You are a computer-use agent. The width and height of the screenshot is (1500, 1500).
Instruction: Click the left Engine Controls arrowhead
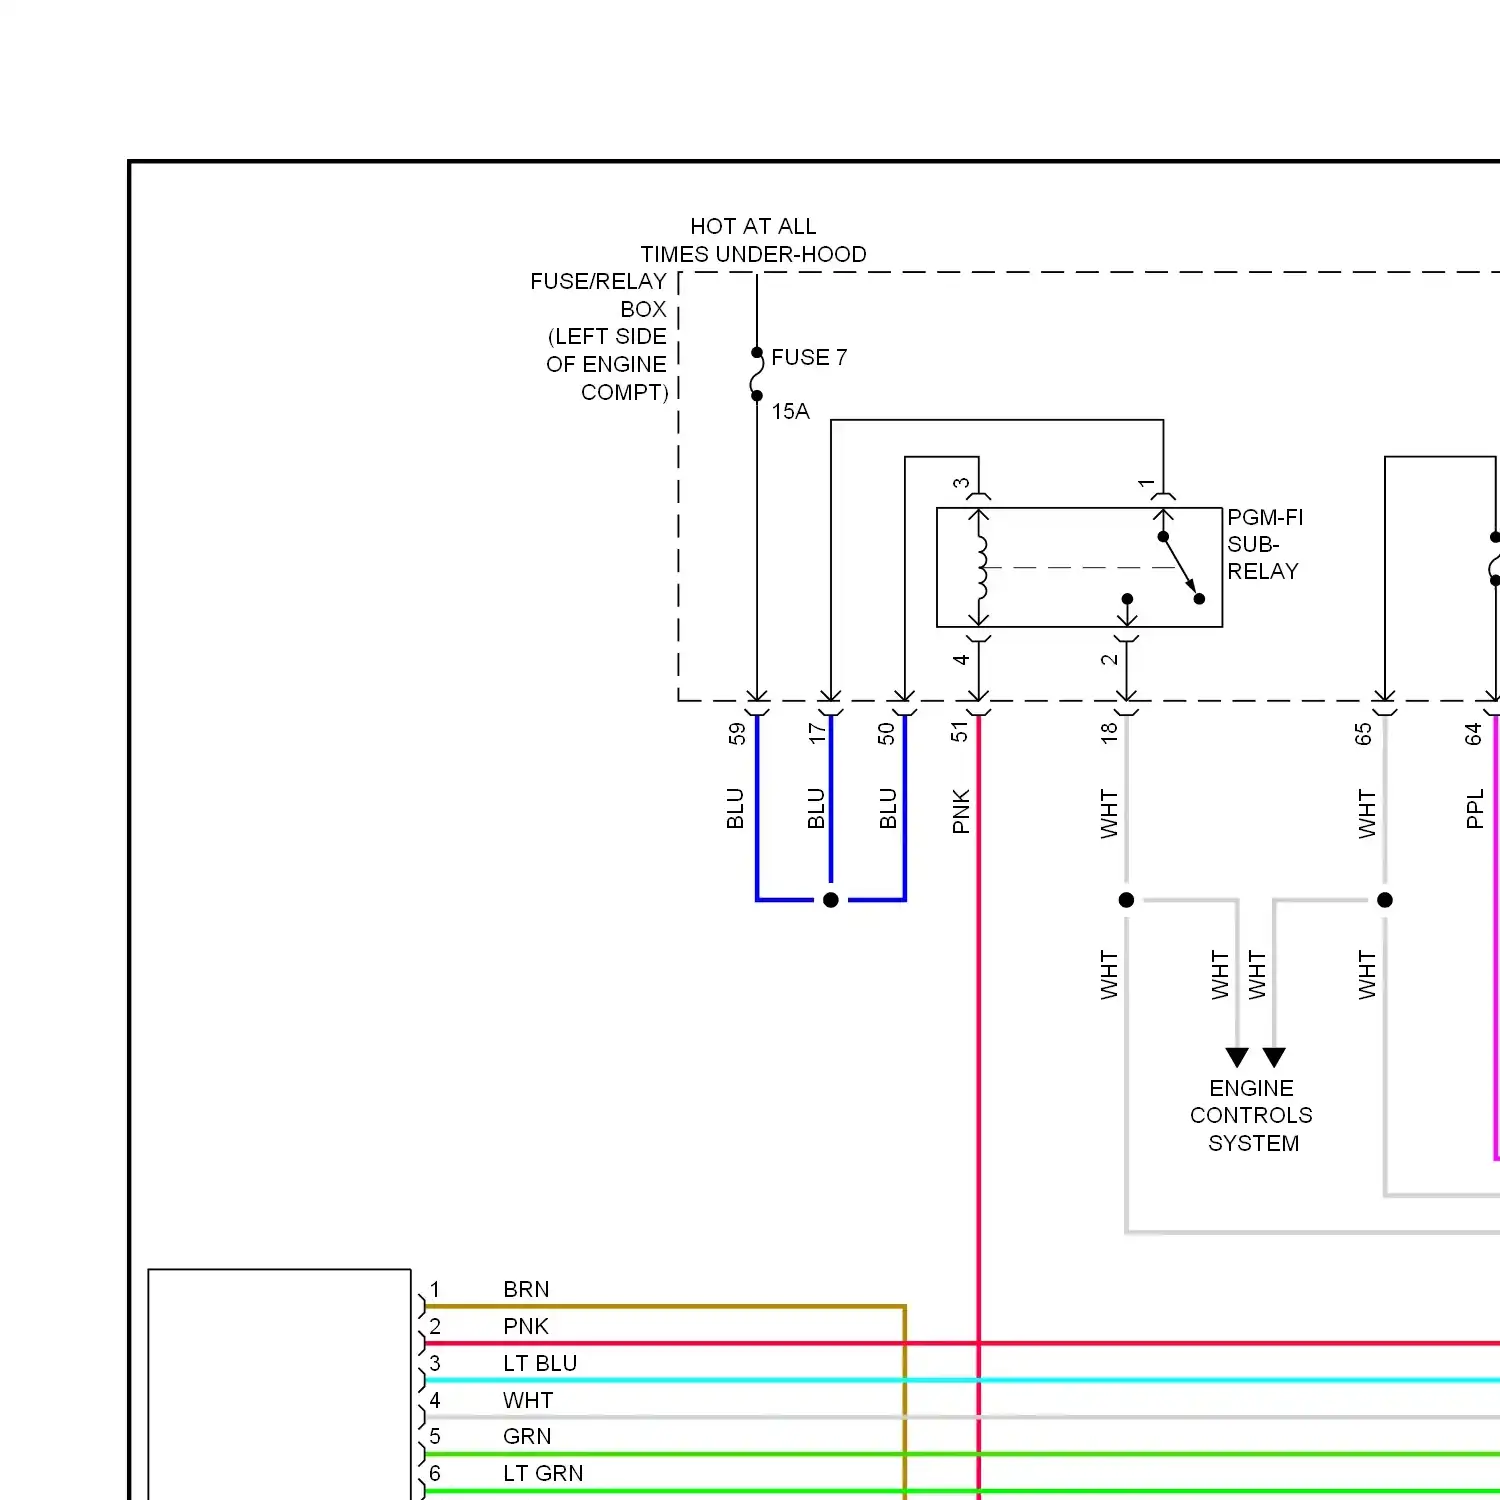tap(1237, 1057)
